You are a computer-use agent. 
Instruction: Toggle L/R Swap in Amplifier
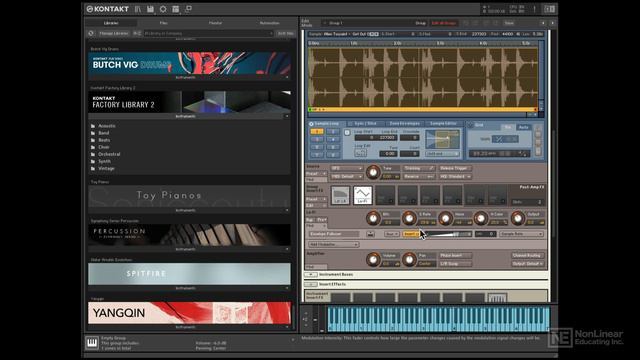(x=455, y=264)
